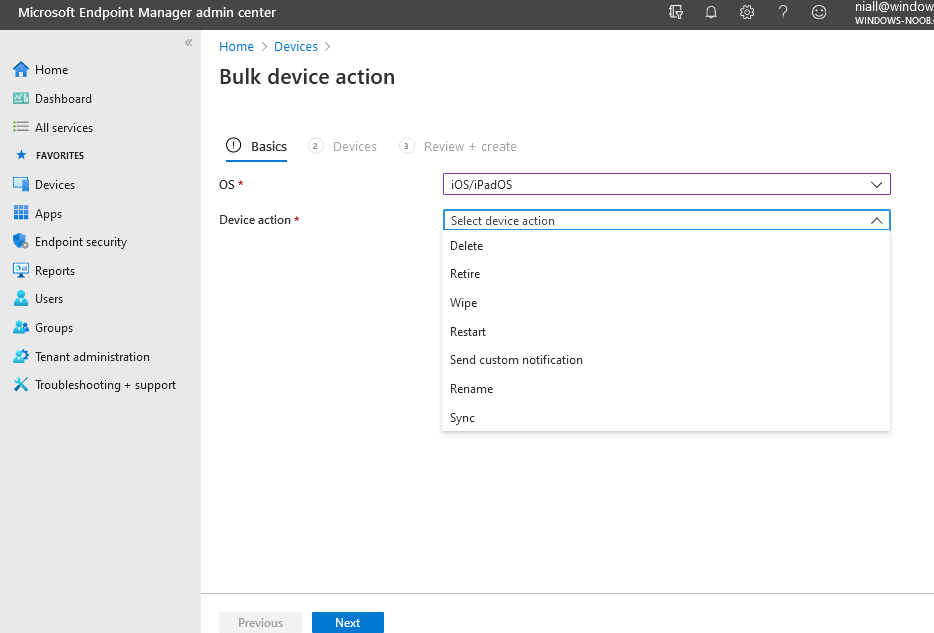Viewport: 934px width, 633px height.
Task: Open the directory and subscription filter icon
Action: (x=676, y=13)
